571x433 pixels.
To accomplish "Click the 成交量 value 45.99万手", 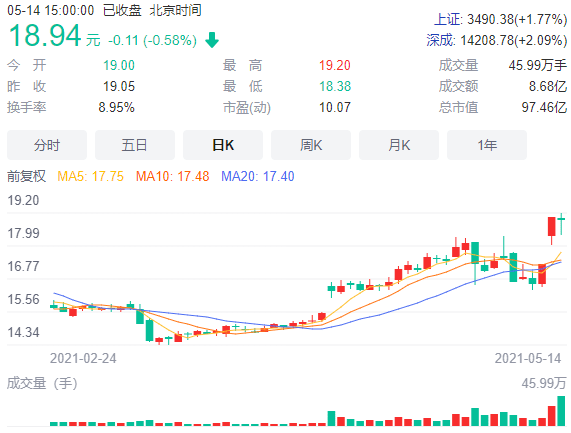I will [537, 66].
